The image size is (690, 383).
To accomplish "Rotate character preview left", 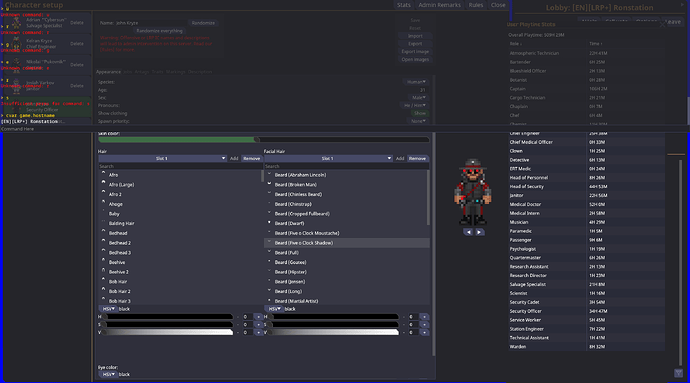I will tap(468, 232).
